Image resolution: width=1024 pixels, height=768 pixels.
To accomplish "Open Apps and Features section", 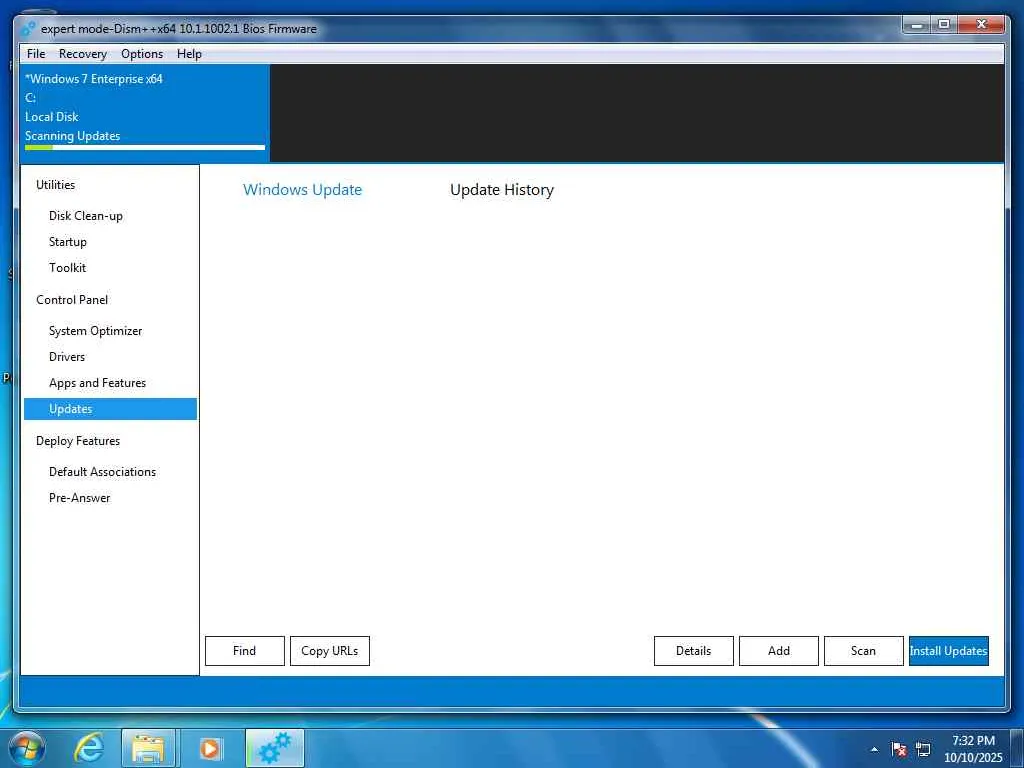I will pyautogui.click(x=97, y=383).
